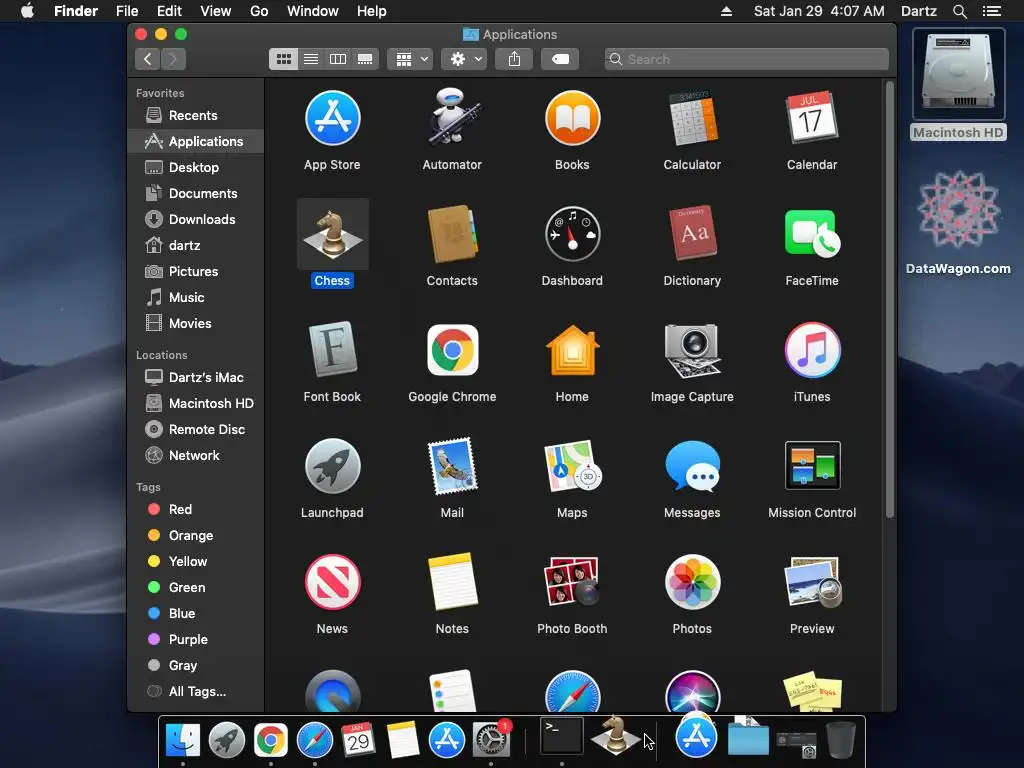Switch to list view in Finder toolbar
1024x768 pixels.
(311, 59)
